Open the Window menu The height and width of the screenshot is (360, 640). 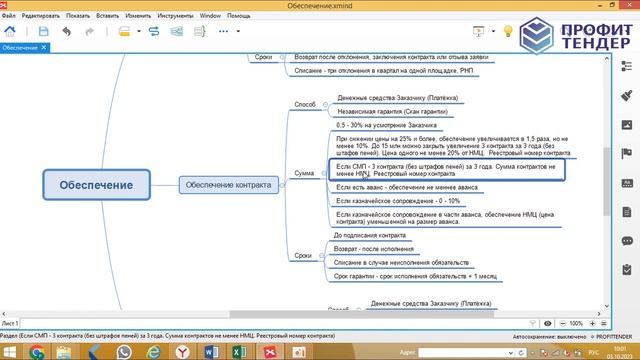(210, 16)
